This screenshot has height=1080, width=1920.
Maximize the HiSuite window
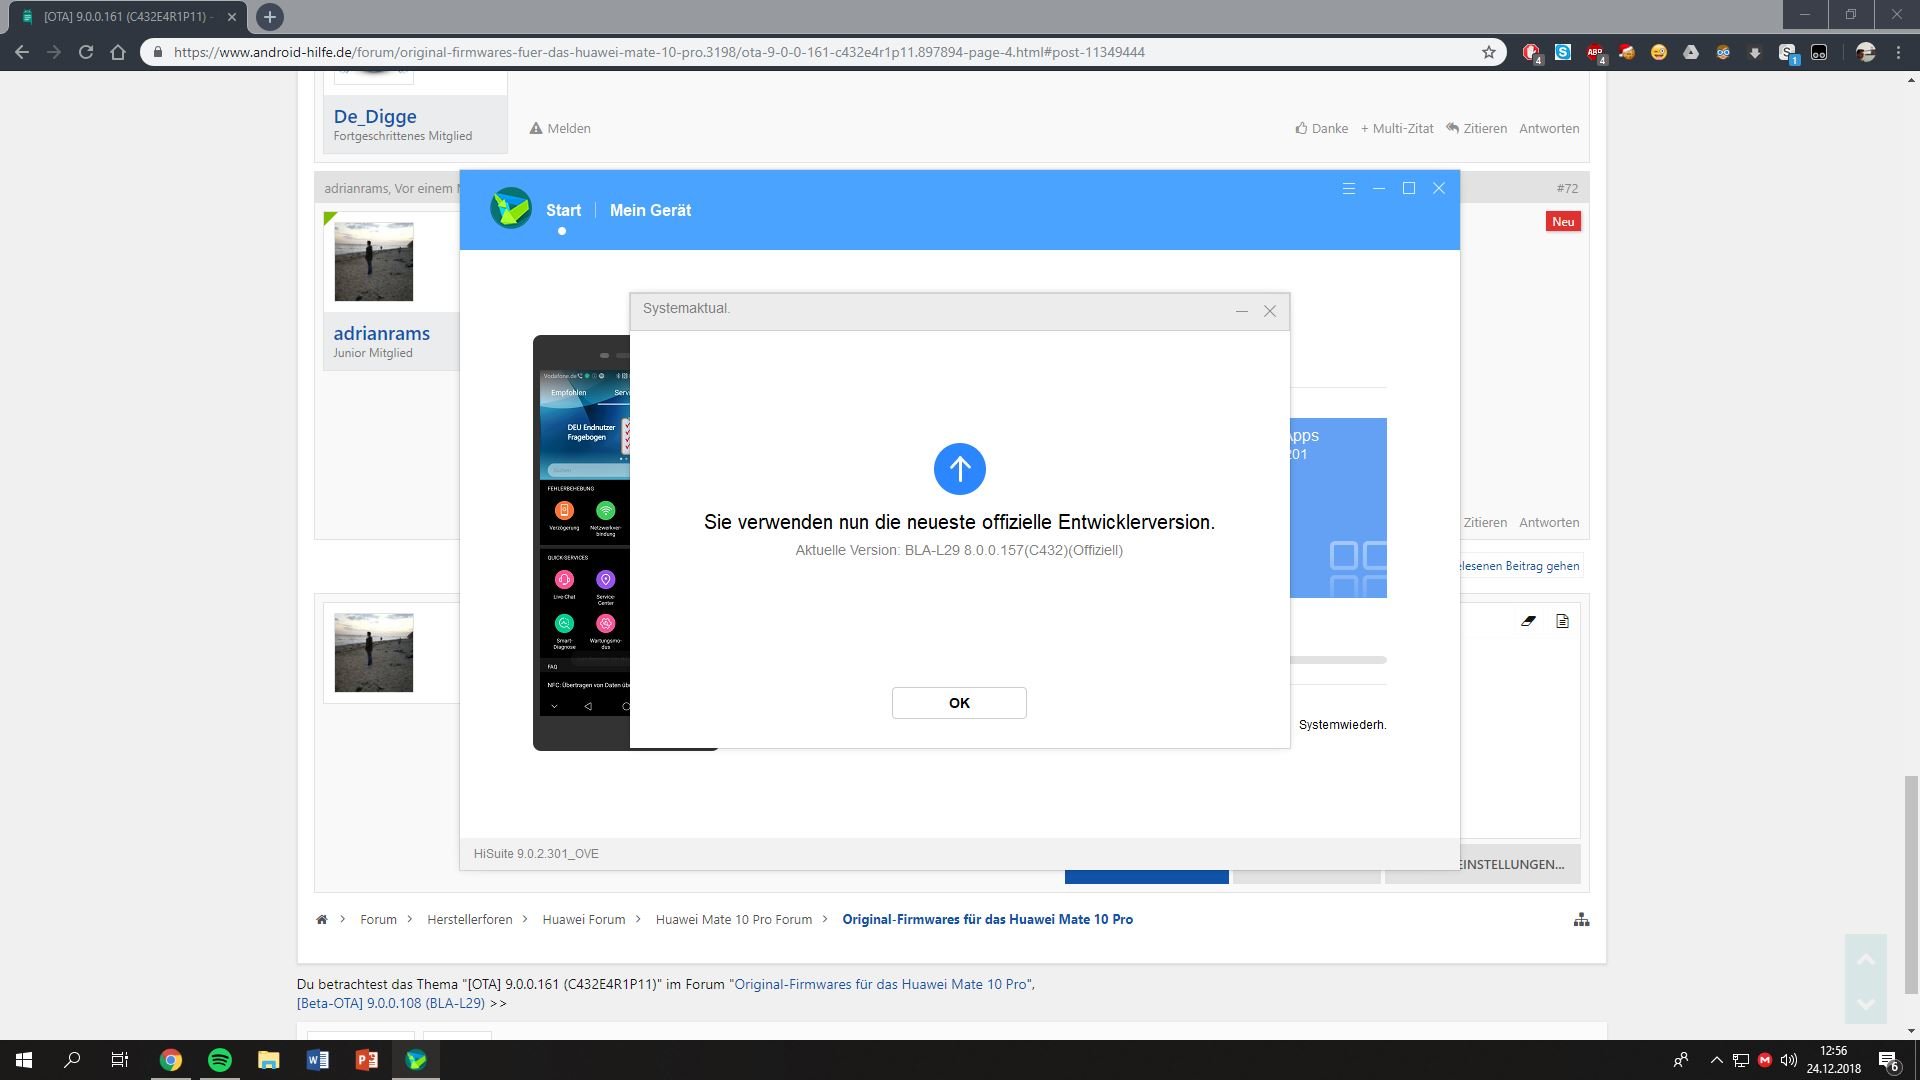click(1409, 188)
